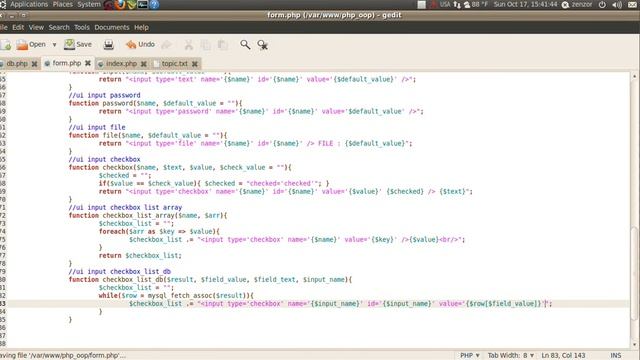Screen dimensions: 640x360
Task: Click the scrollbar up arrow
Action: pos(634,76)
